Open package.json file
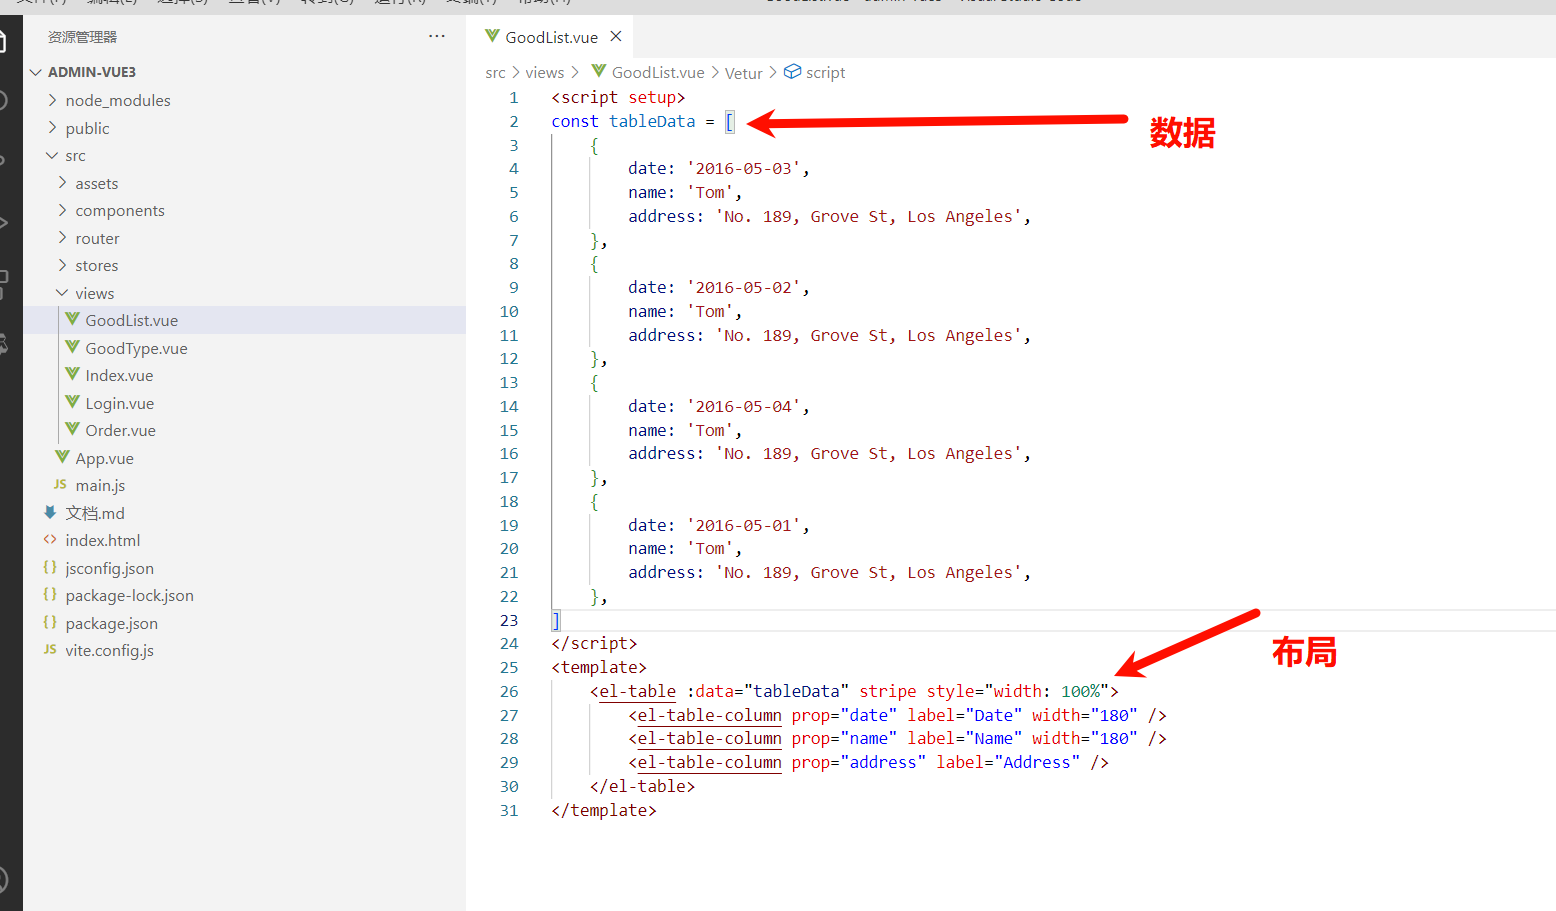 [x=244, y=623]
